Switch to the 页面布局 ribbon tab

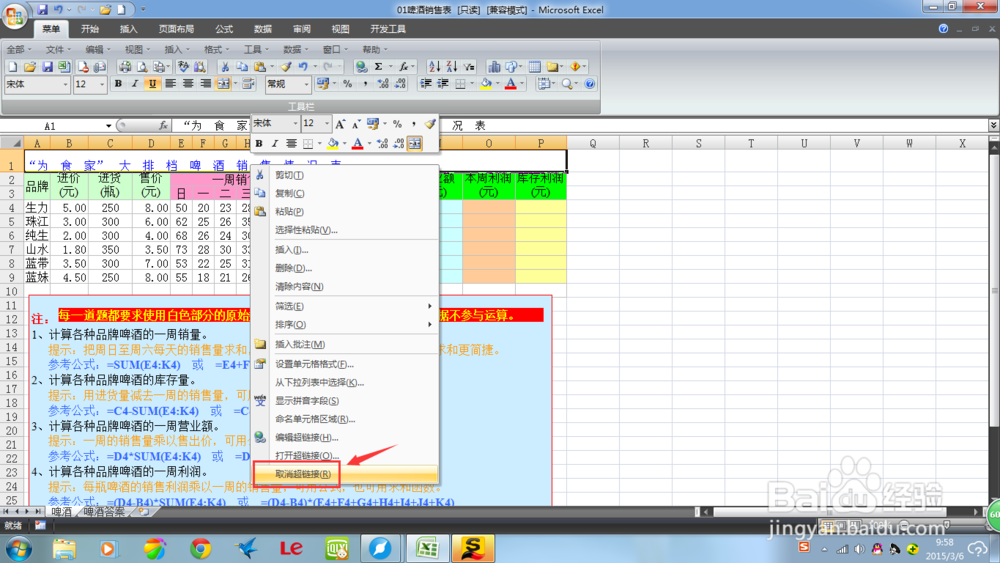(x=176, y=29)
